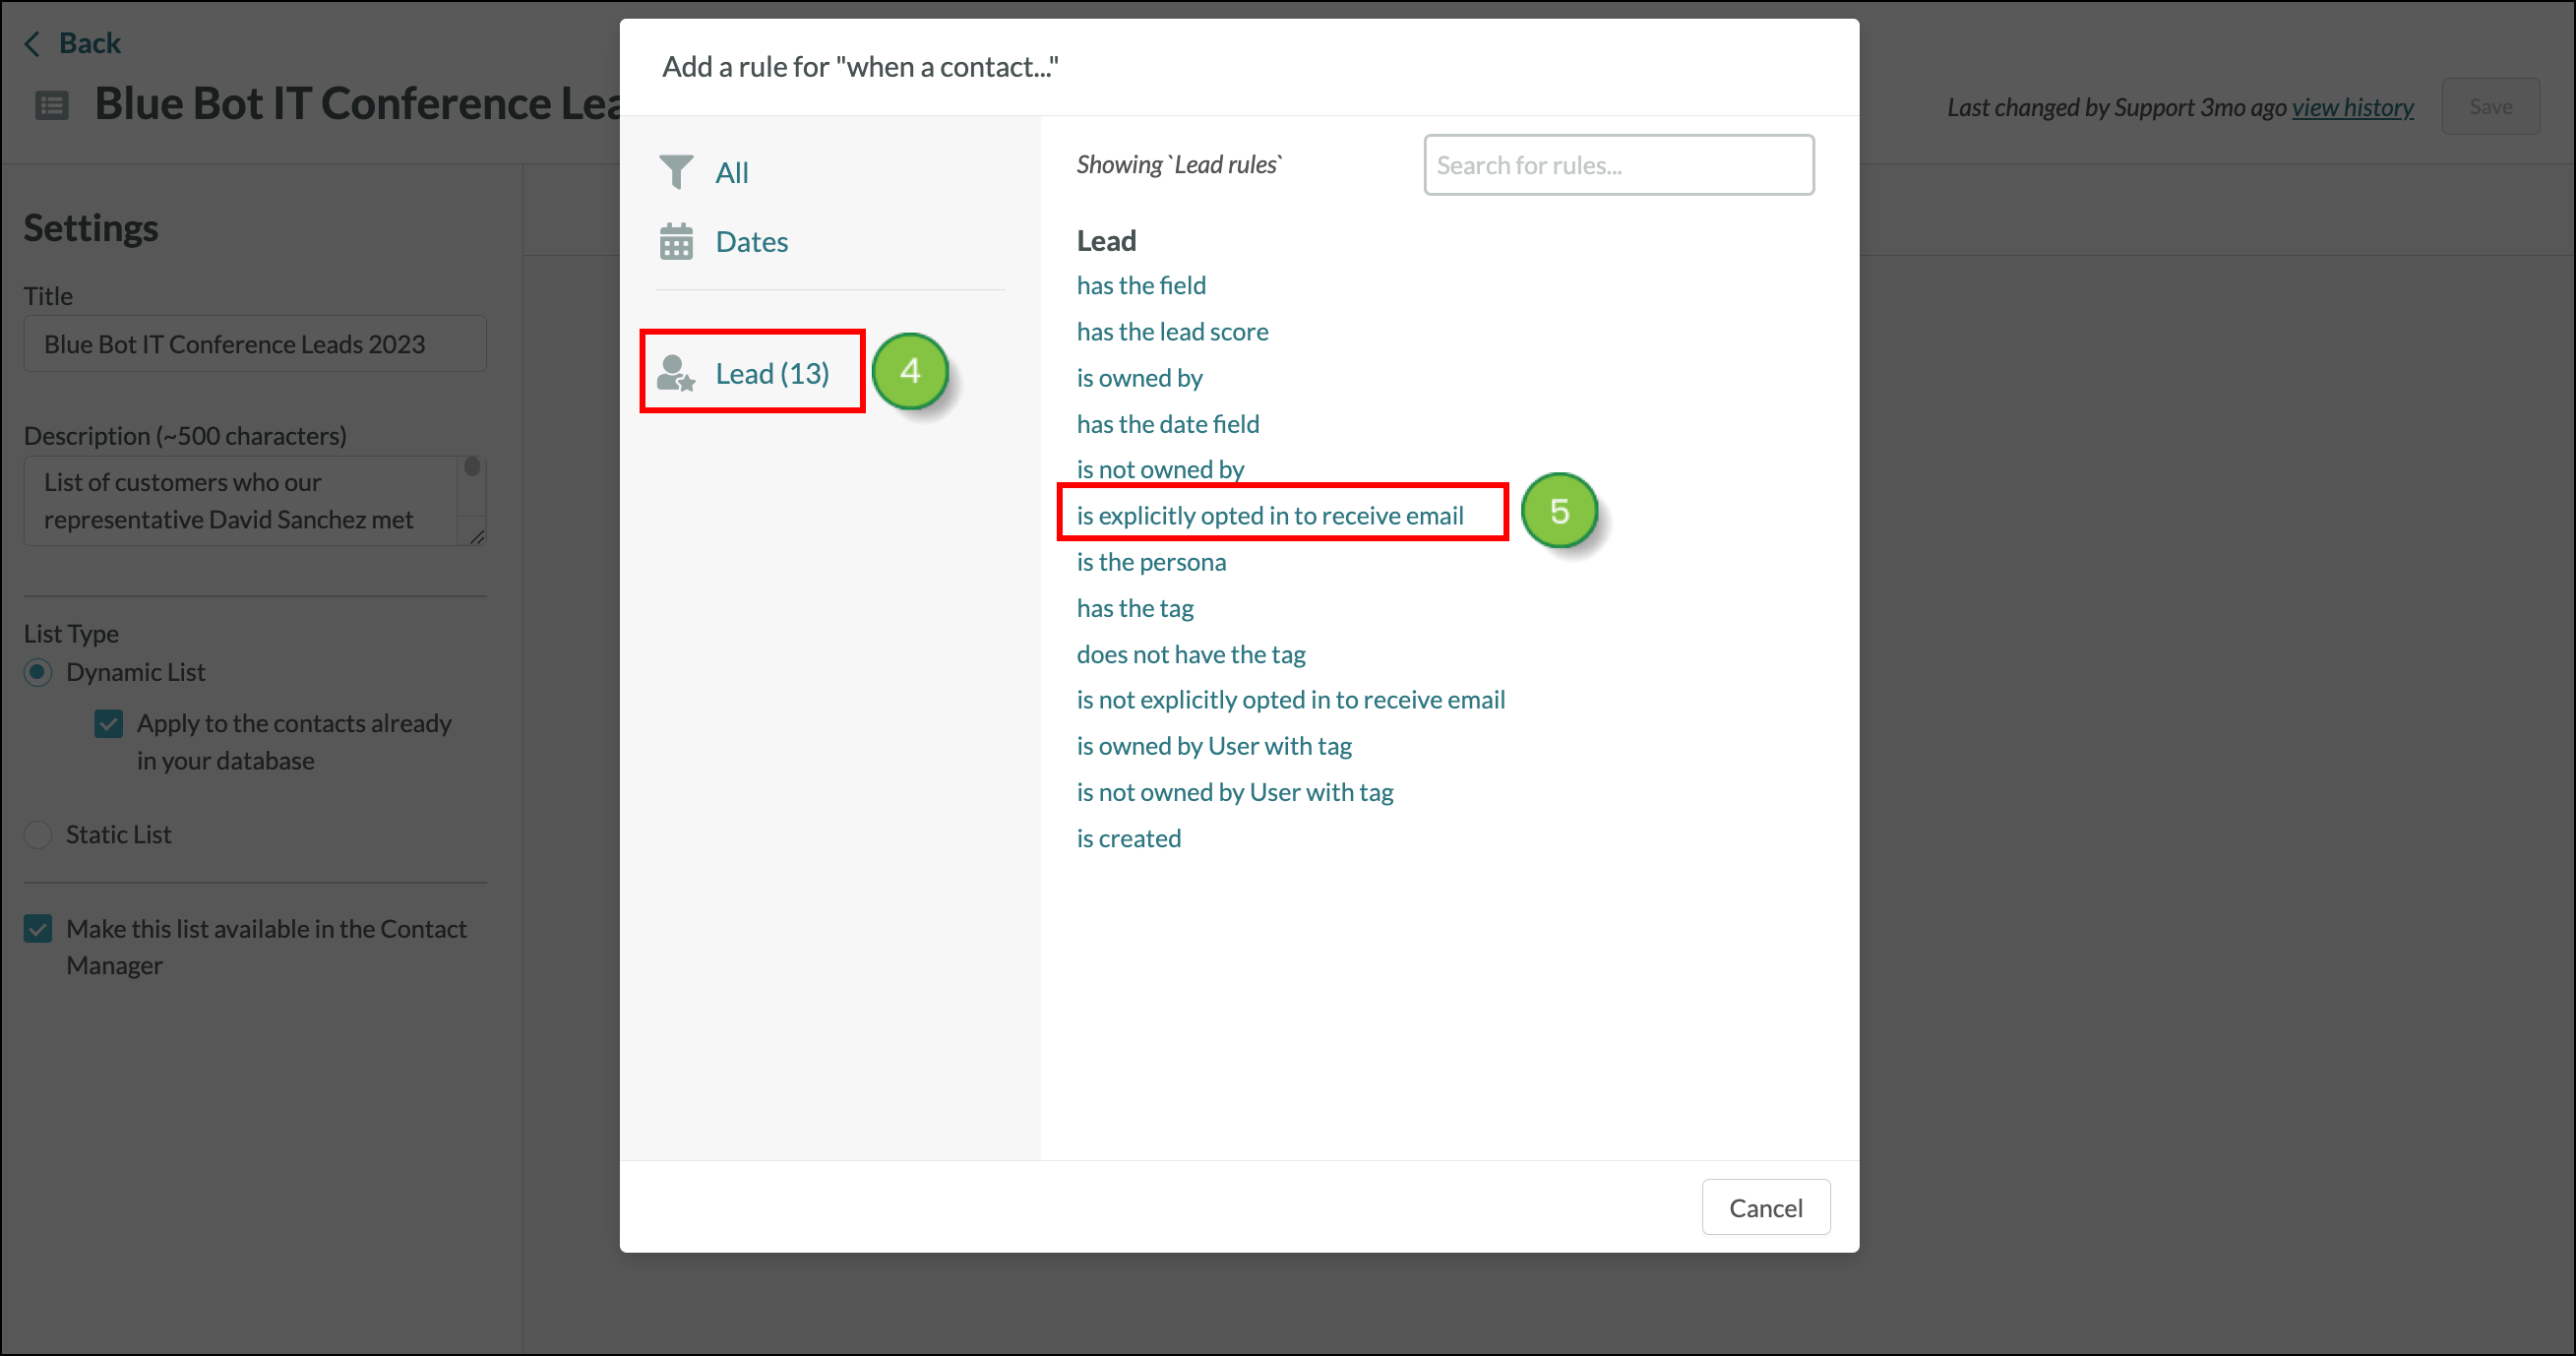Click the Lead person-star icon

[x=676, y=373]
